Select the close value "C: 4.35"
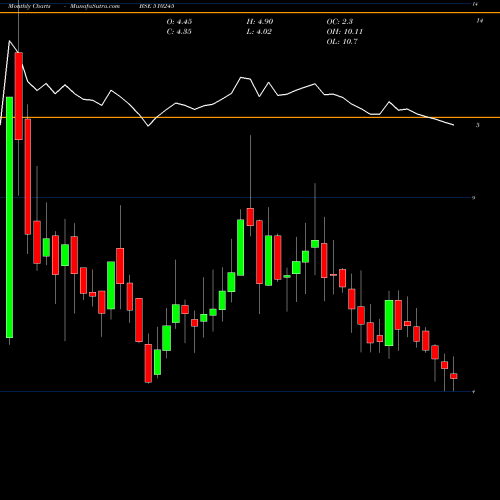 tap(179, 32)
